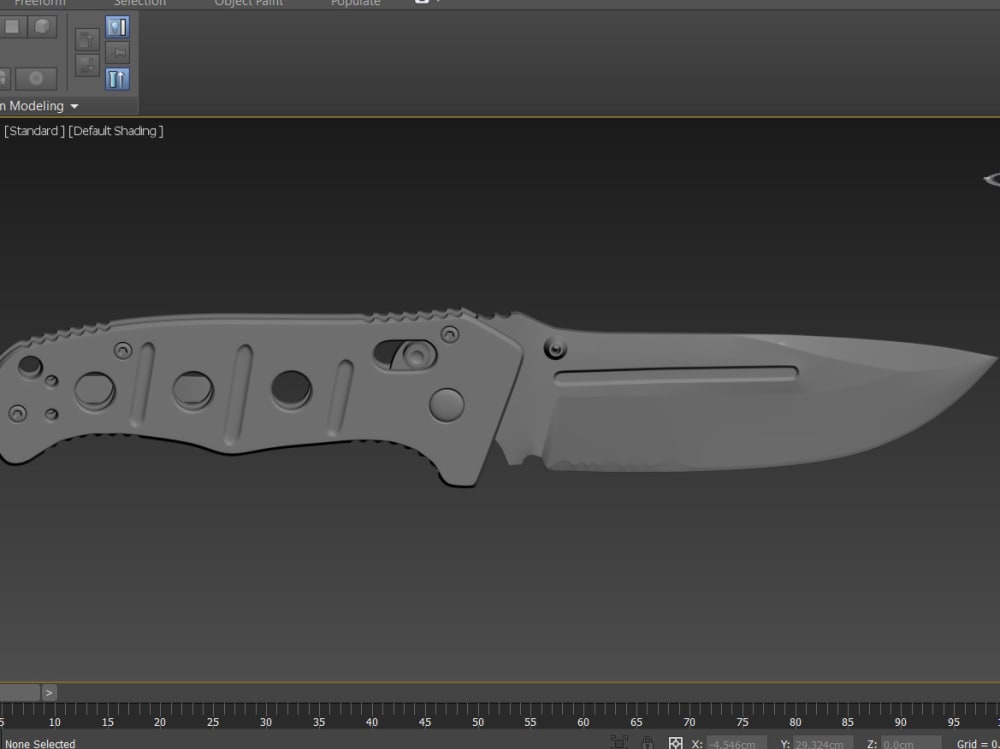This screenshot has height=749, width=1000.
Task: Click the Y coordinate input field
Action: coord(823,744)
